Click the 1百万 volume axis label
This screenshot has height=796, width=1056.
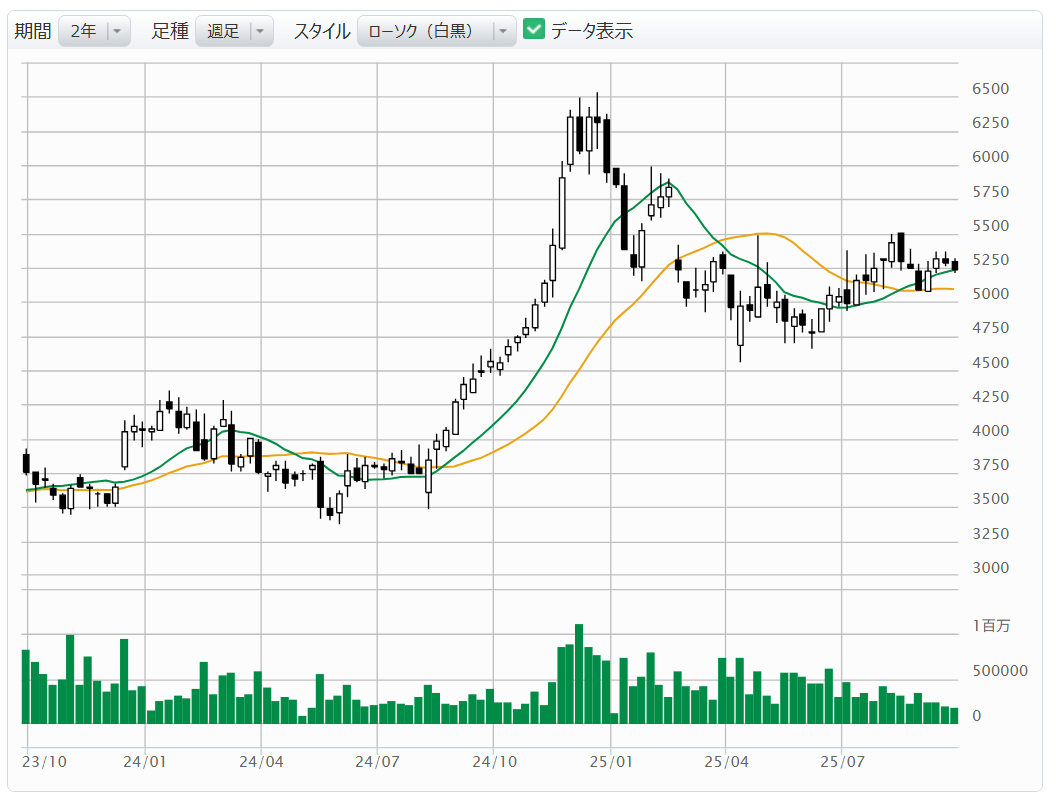[x=990, y=626]
